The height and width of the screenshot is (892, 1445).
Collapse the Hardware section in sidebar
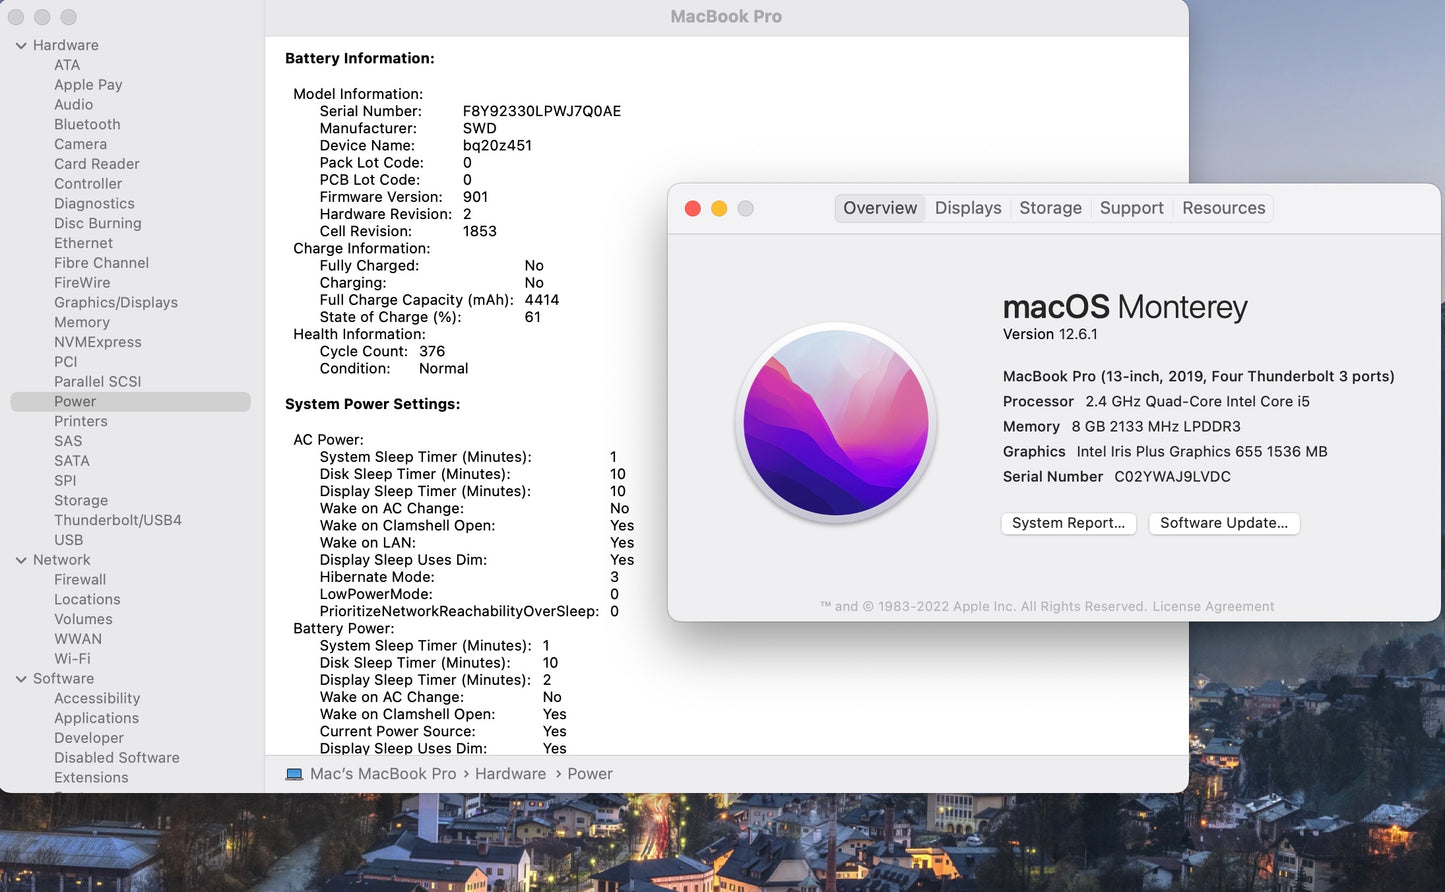[21, 45]
